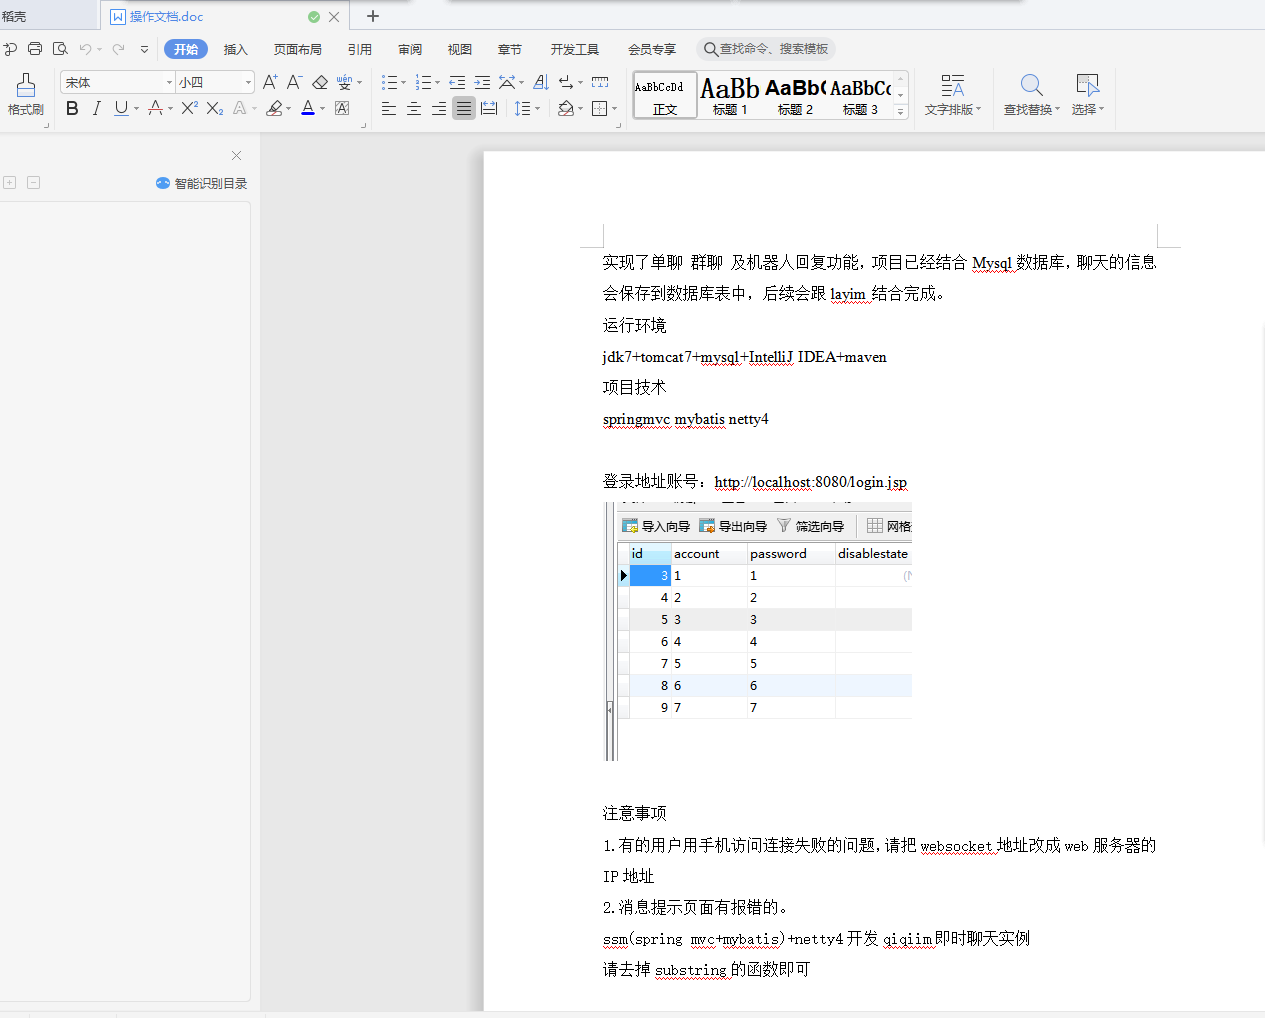Click the superscript icon
This screenshot has width=1265, height=1018.
(x=188, y=108)
